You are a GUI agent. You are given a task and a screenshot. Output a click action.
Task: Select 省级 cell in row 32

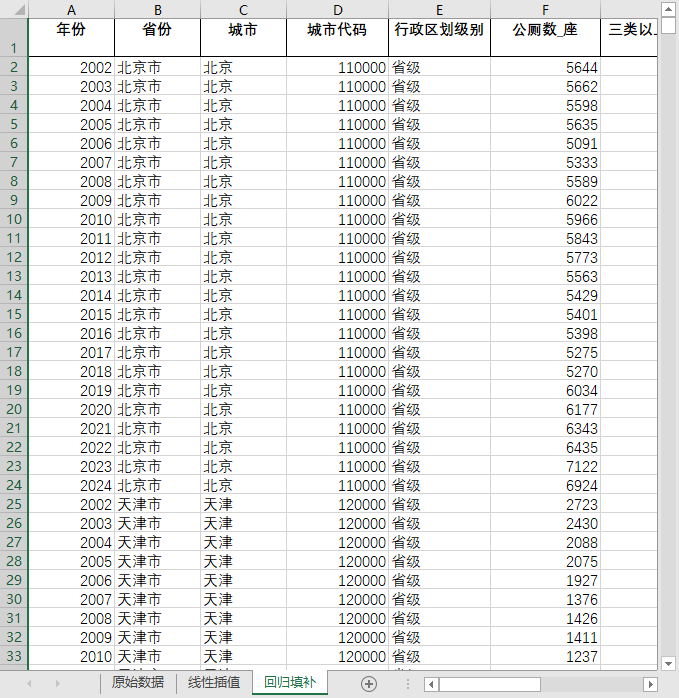click(x=439, y=637)
